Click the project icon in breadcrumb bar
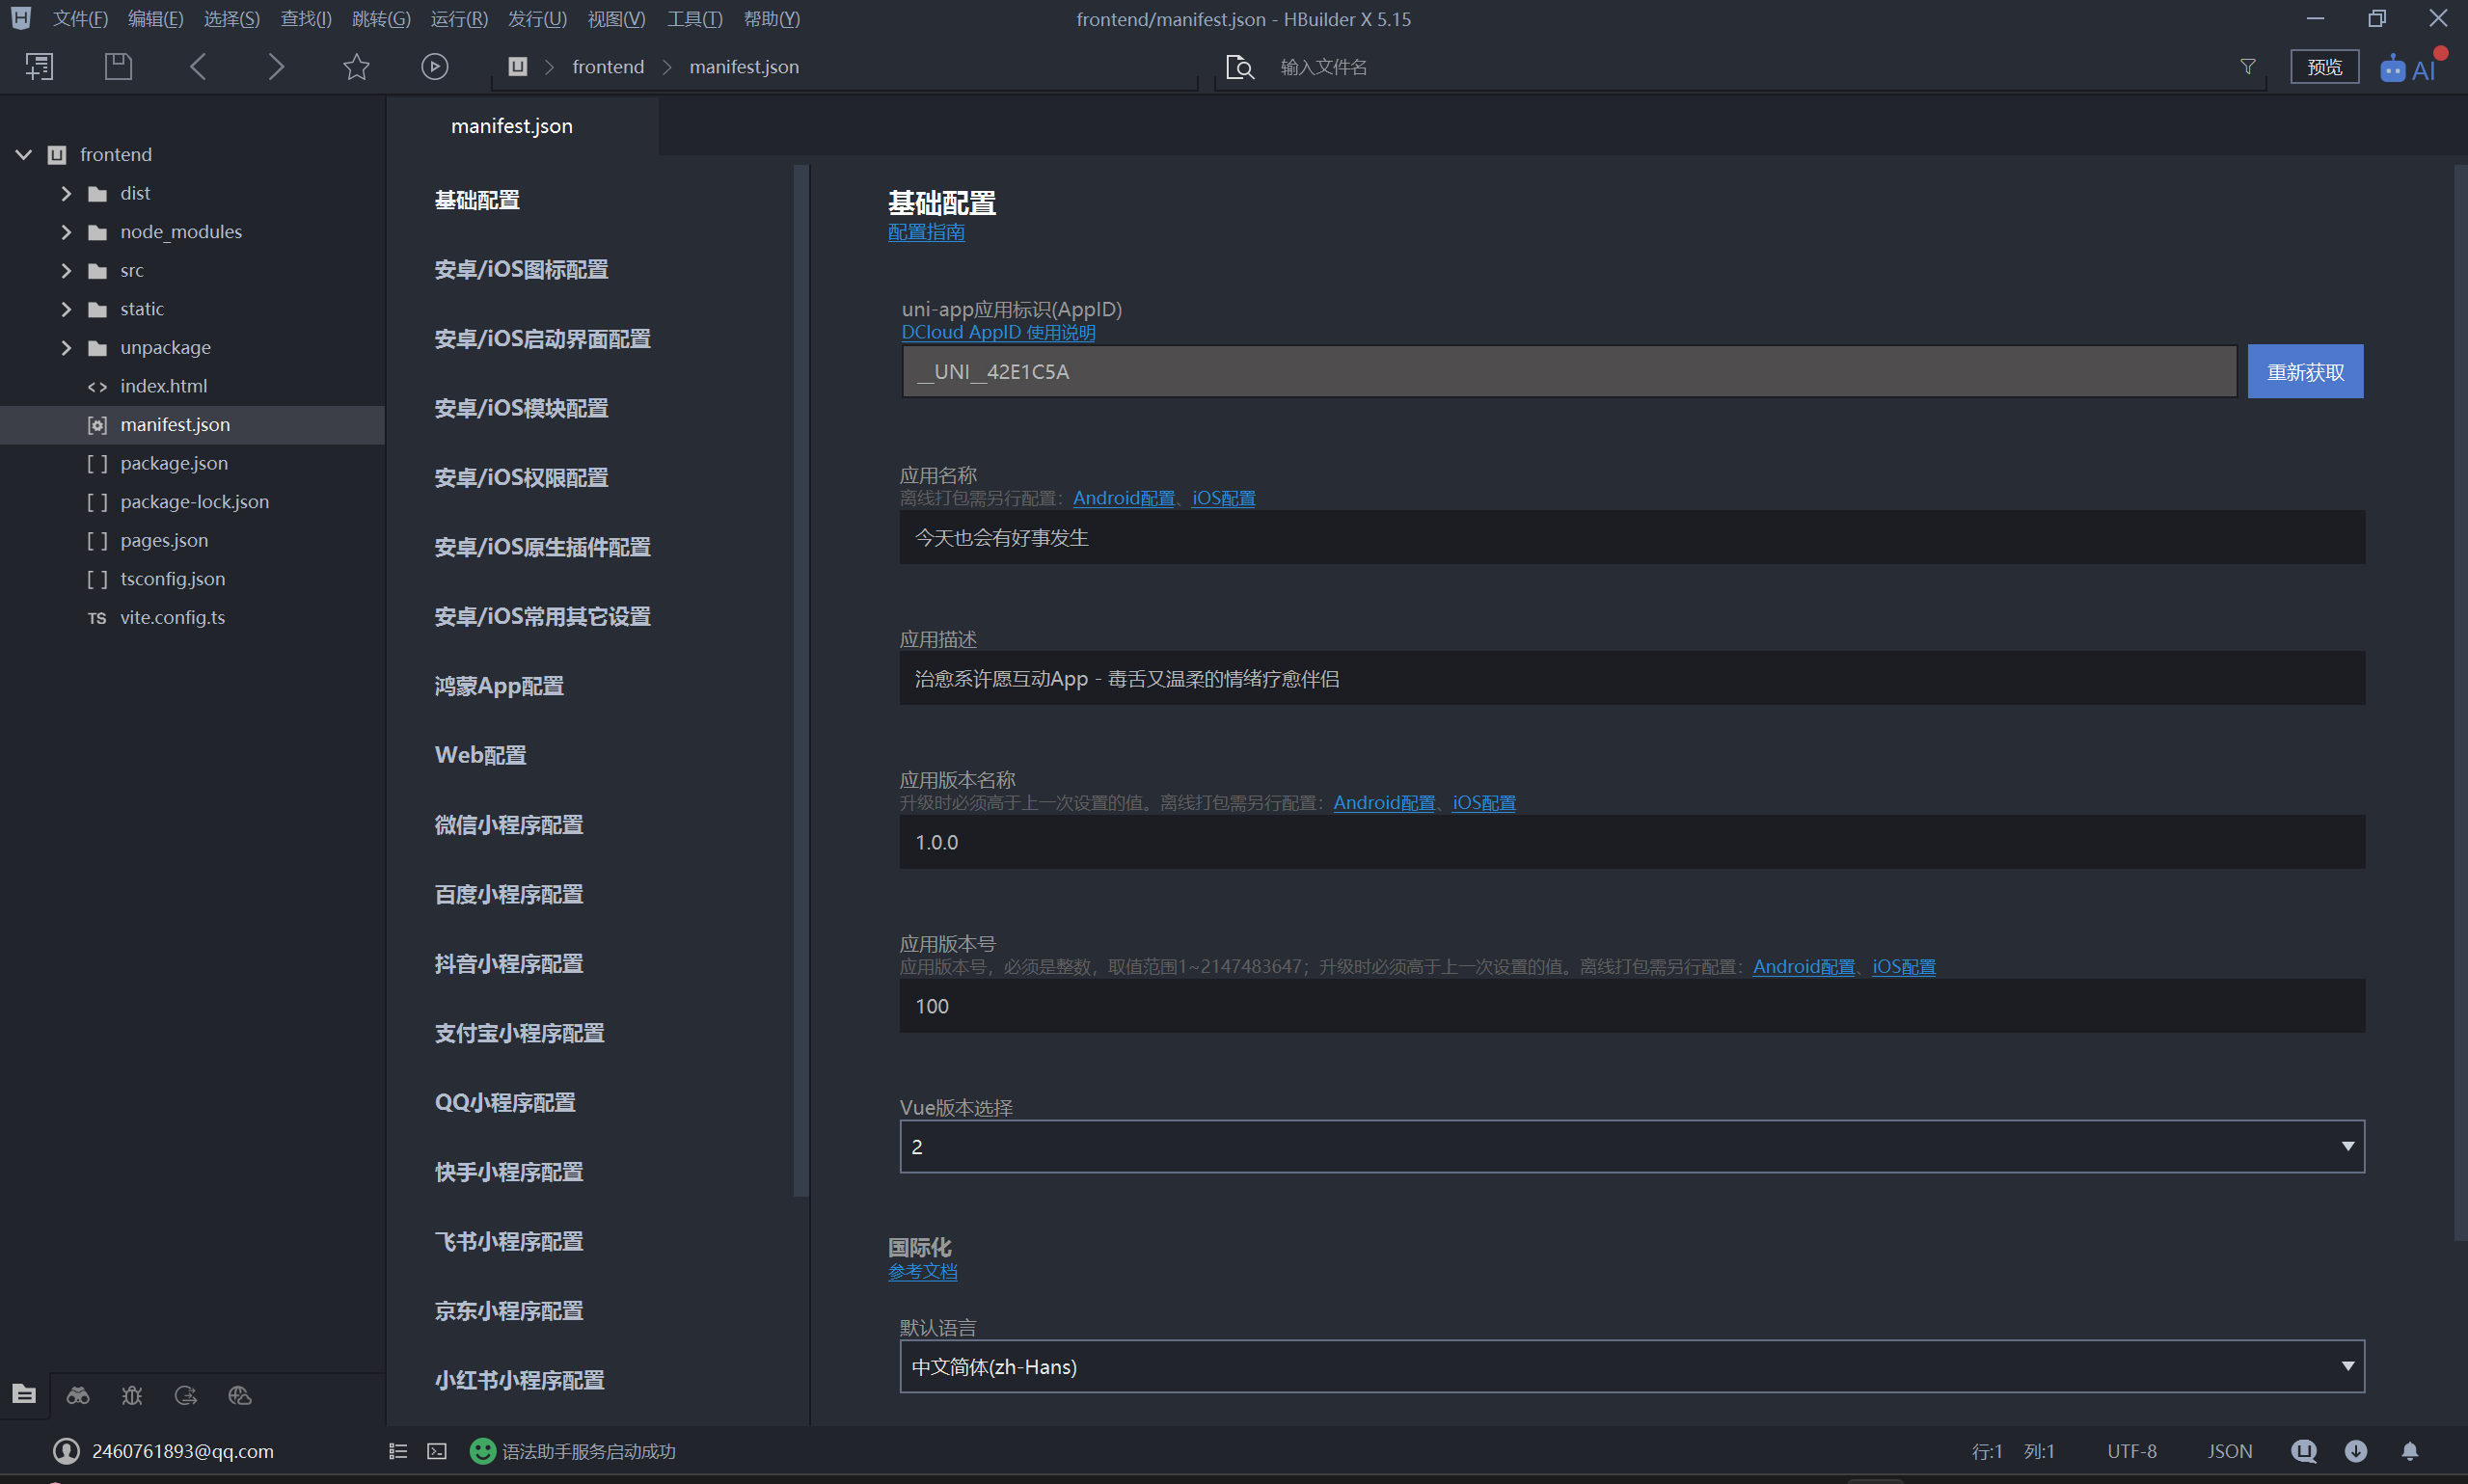The height and width of the screenshot is (1484, 2468). pyautogui.click(x=517, y=67)
